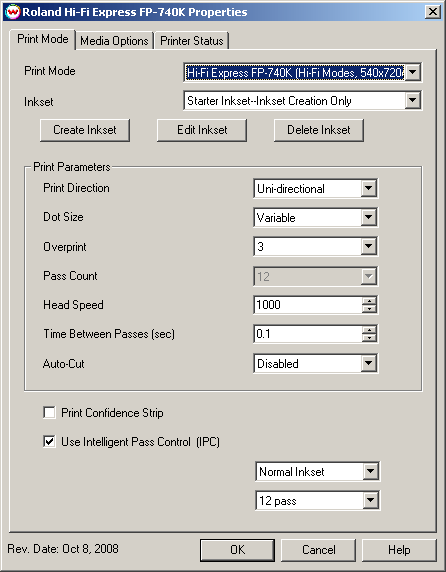This screenshot has width=446, height=572.
Task: Select the Print Mode tab
Action: tap(43, 39)
